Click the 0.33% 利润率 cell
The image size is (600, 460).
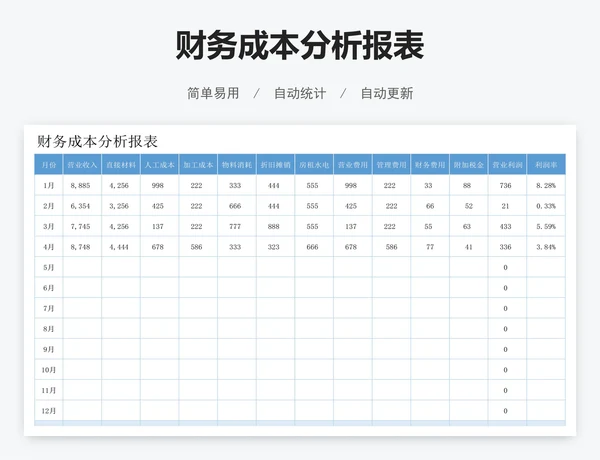(546, 206)
